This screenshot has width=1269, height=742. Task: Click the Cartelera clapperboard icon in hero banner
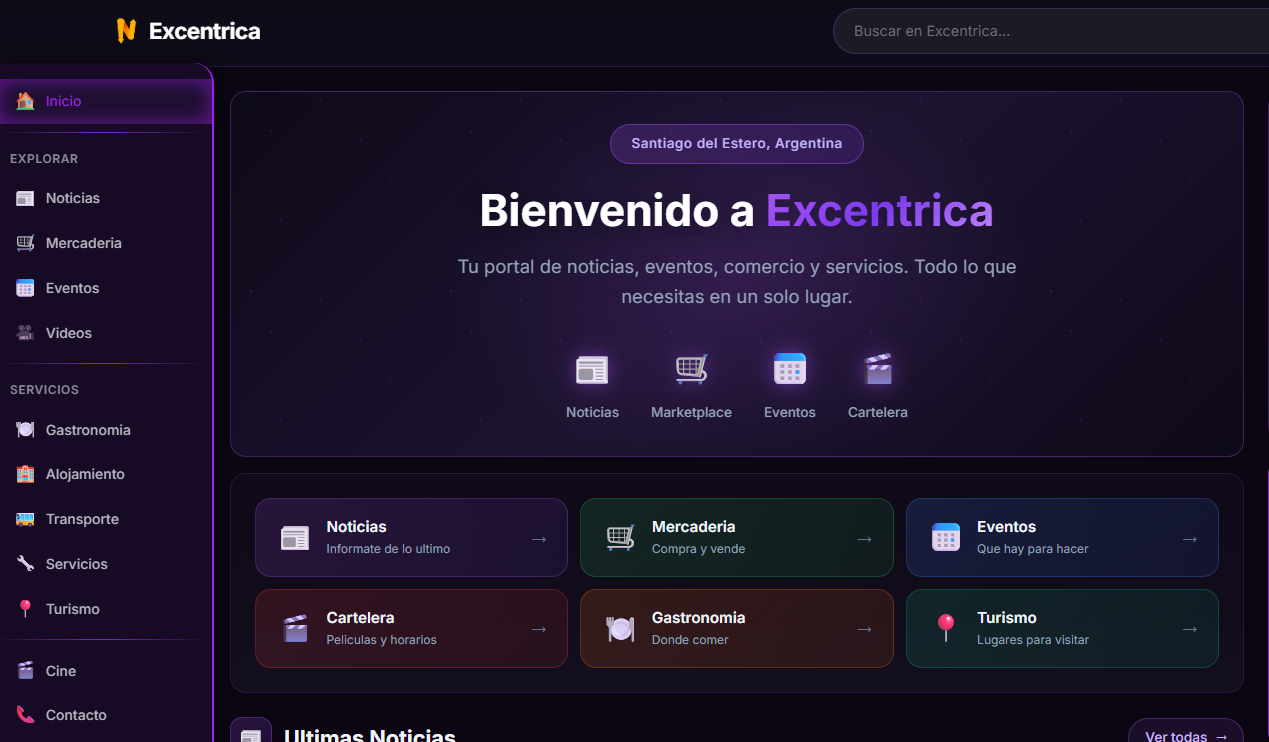(x=877, y=368)
